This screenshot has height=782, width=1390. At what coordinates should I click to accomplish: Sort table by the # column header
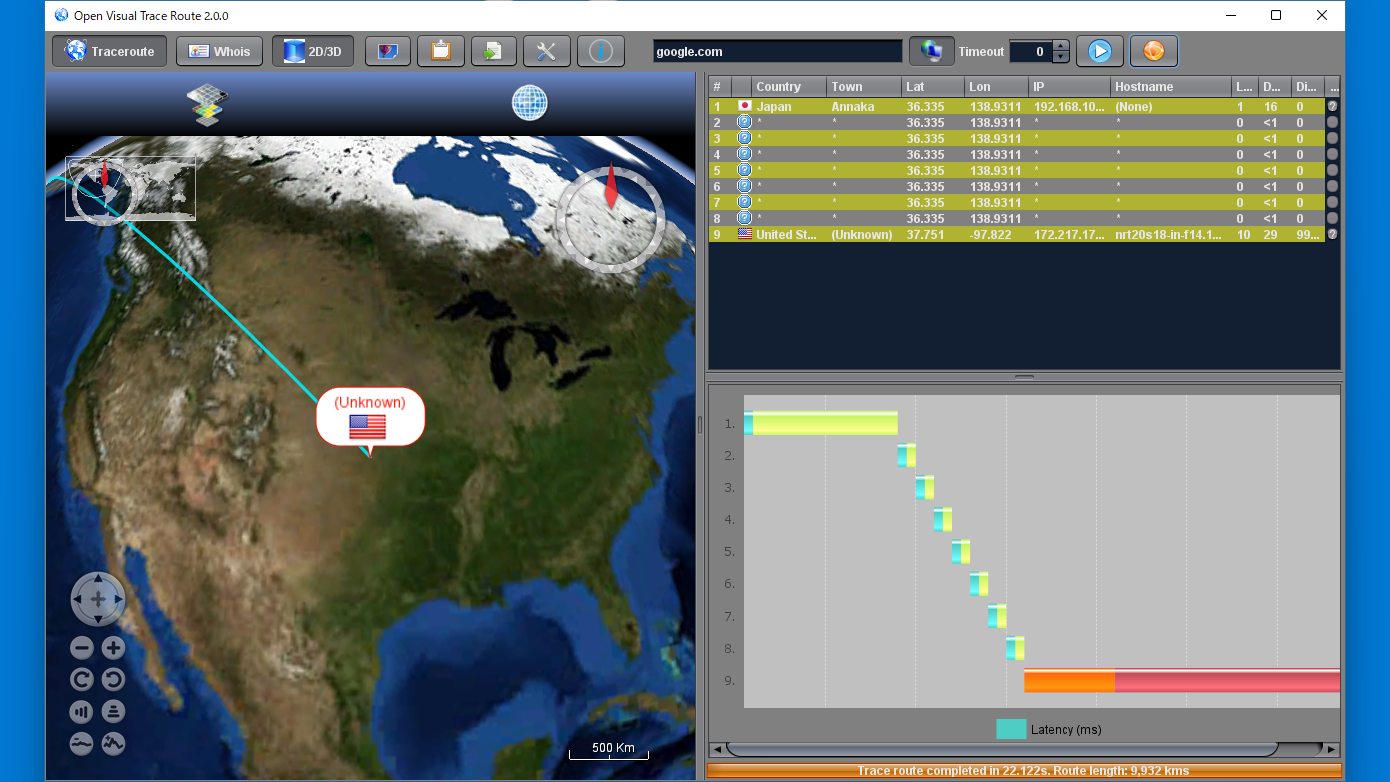pos(720,87)
